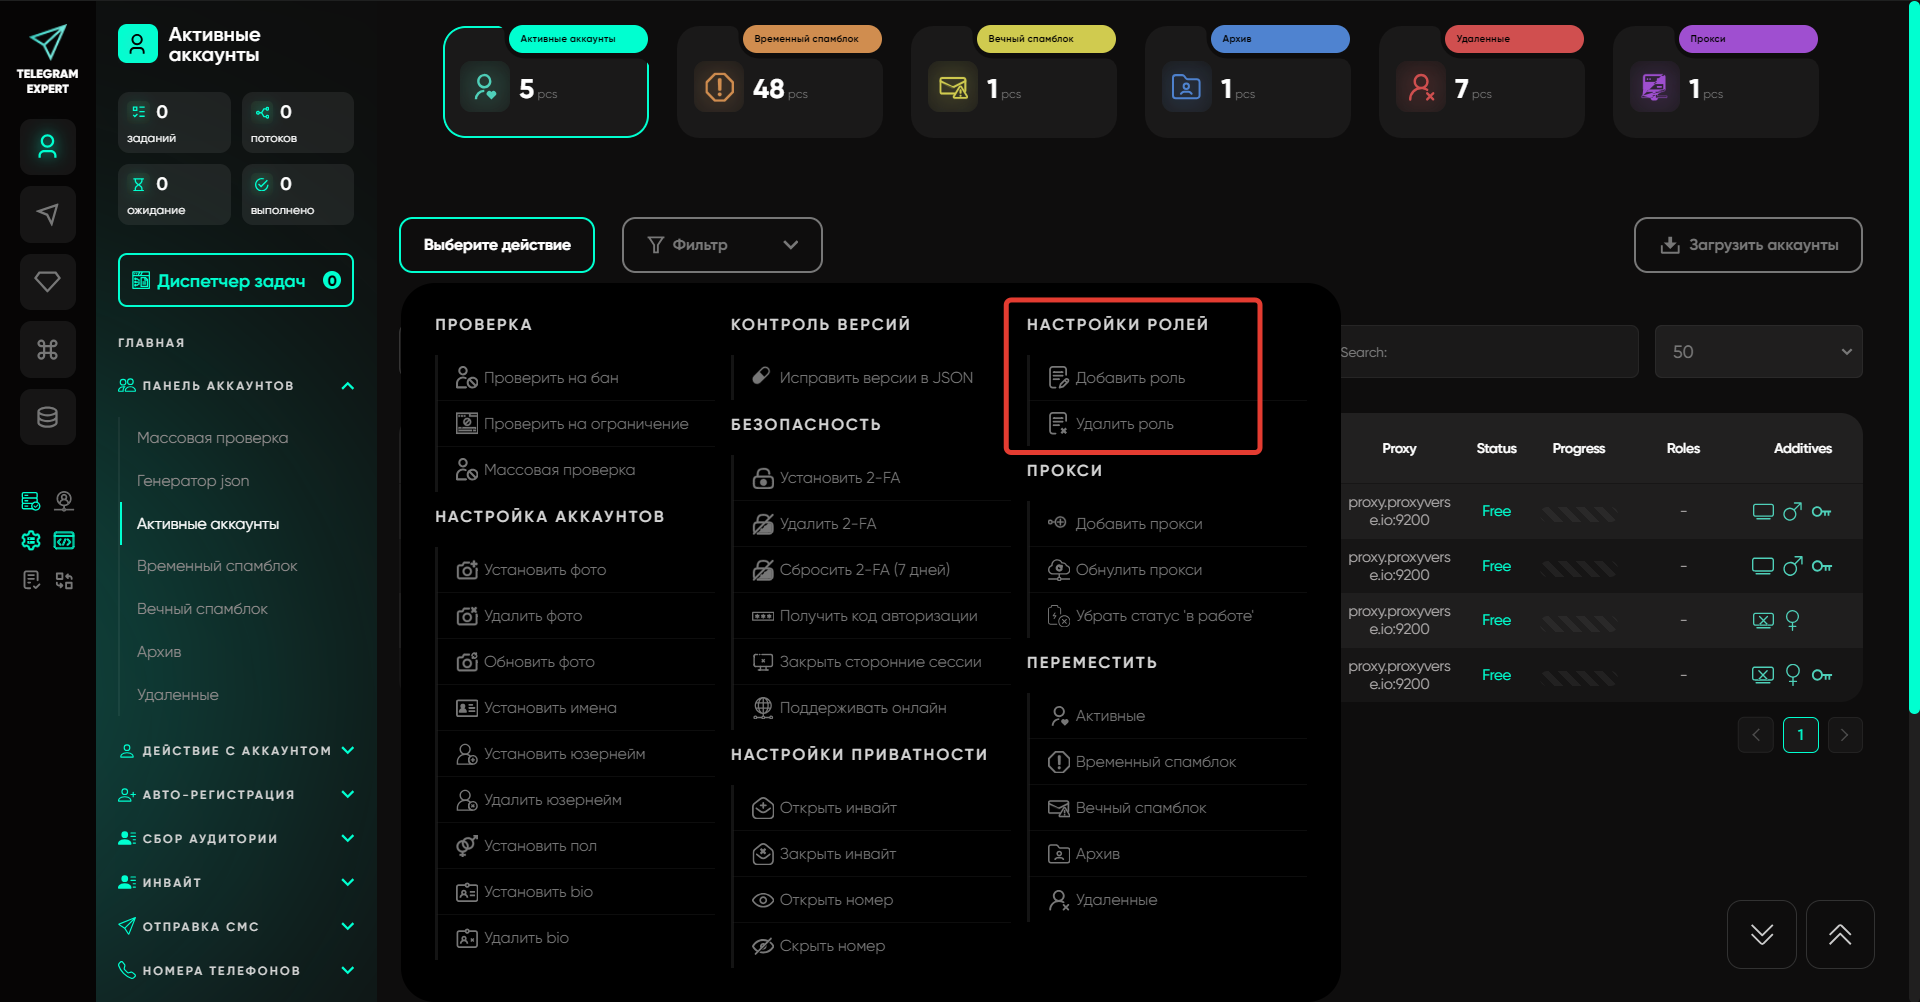Click the key icon in first table row
1920x1002 pixels.
coord(1821,512)
